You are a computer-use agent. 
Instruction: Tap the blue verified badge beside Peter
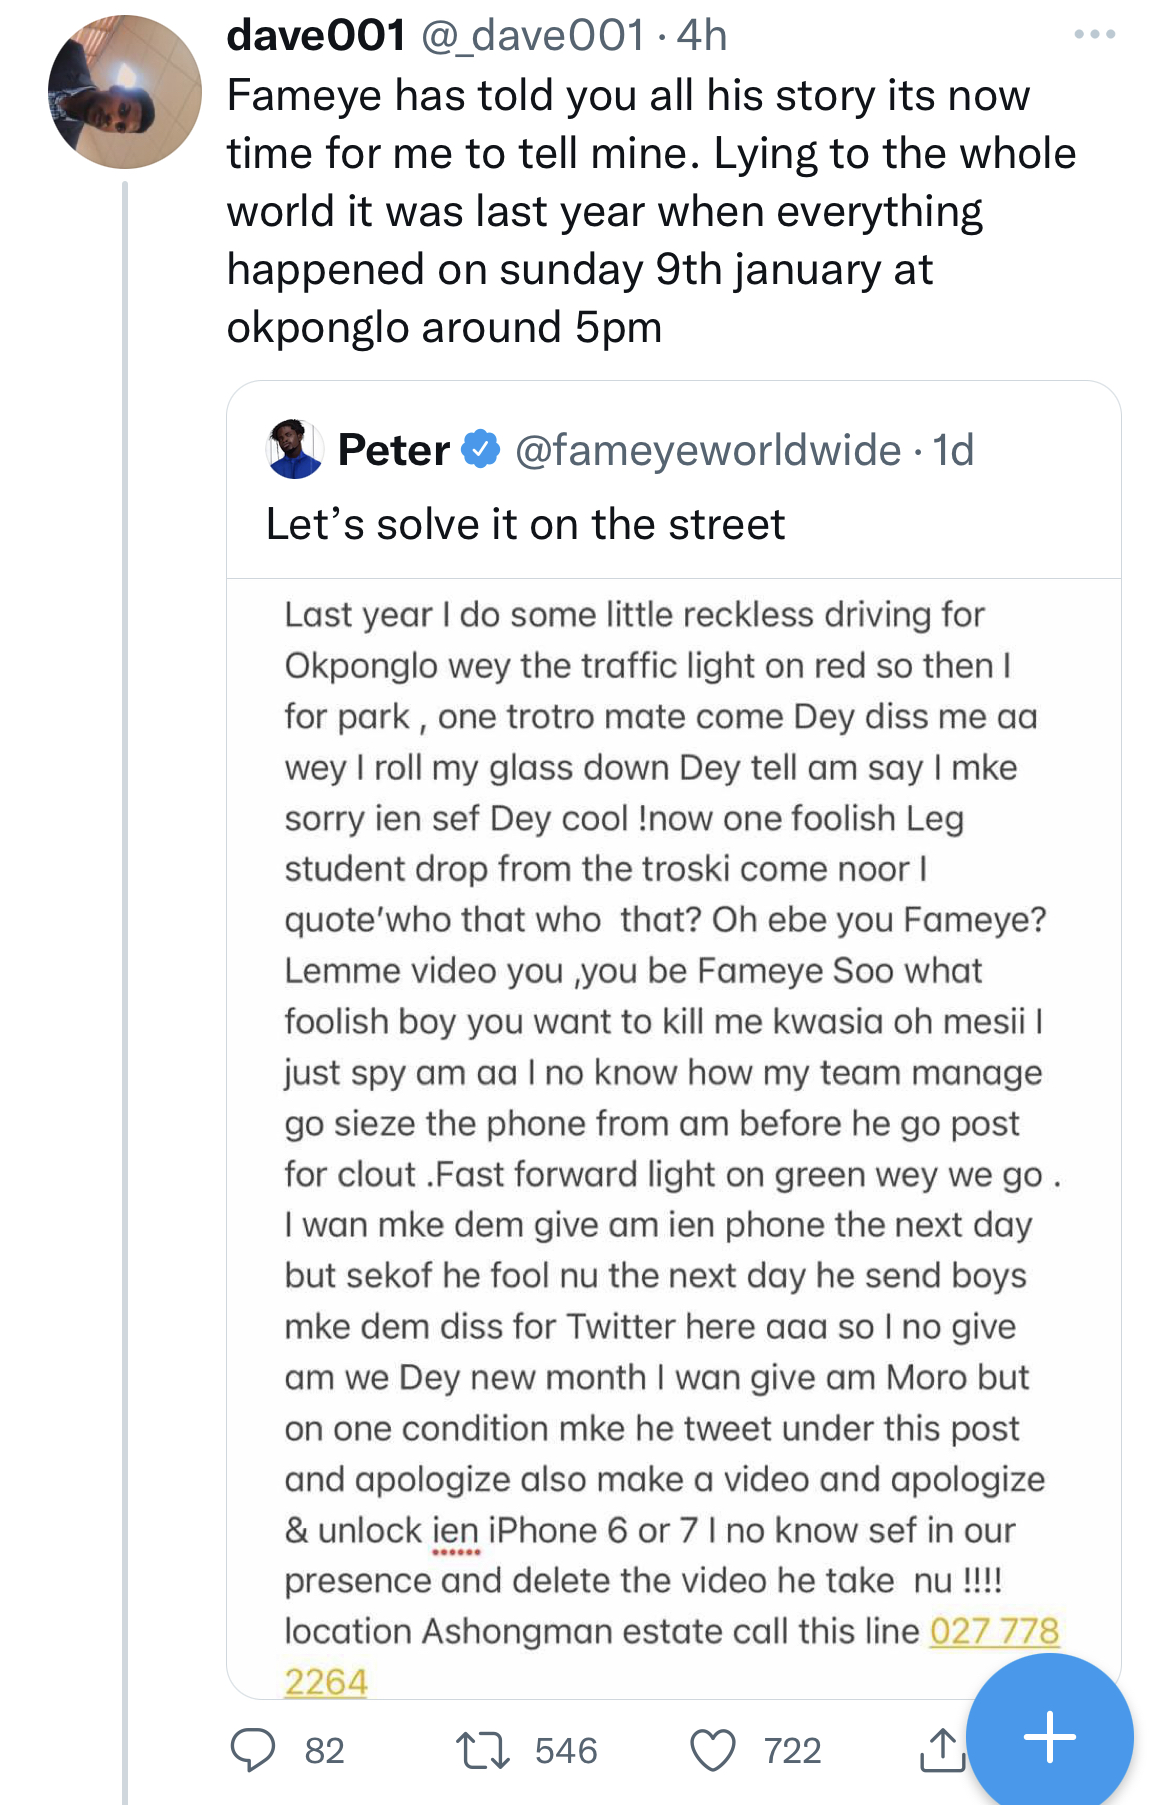[481, 449]
